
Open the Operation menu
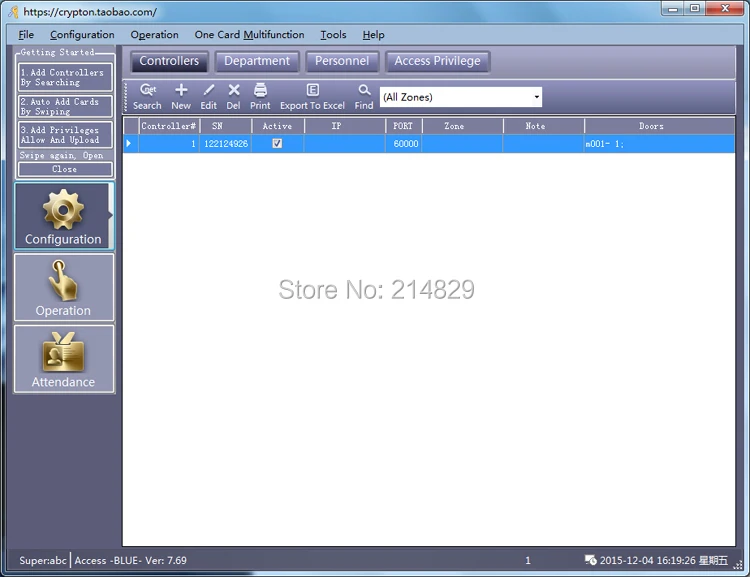154,35
